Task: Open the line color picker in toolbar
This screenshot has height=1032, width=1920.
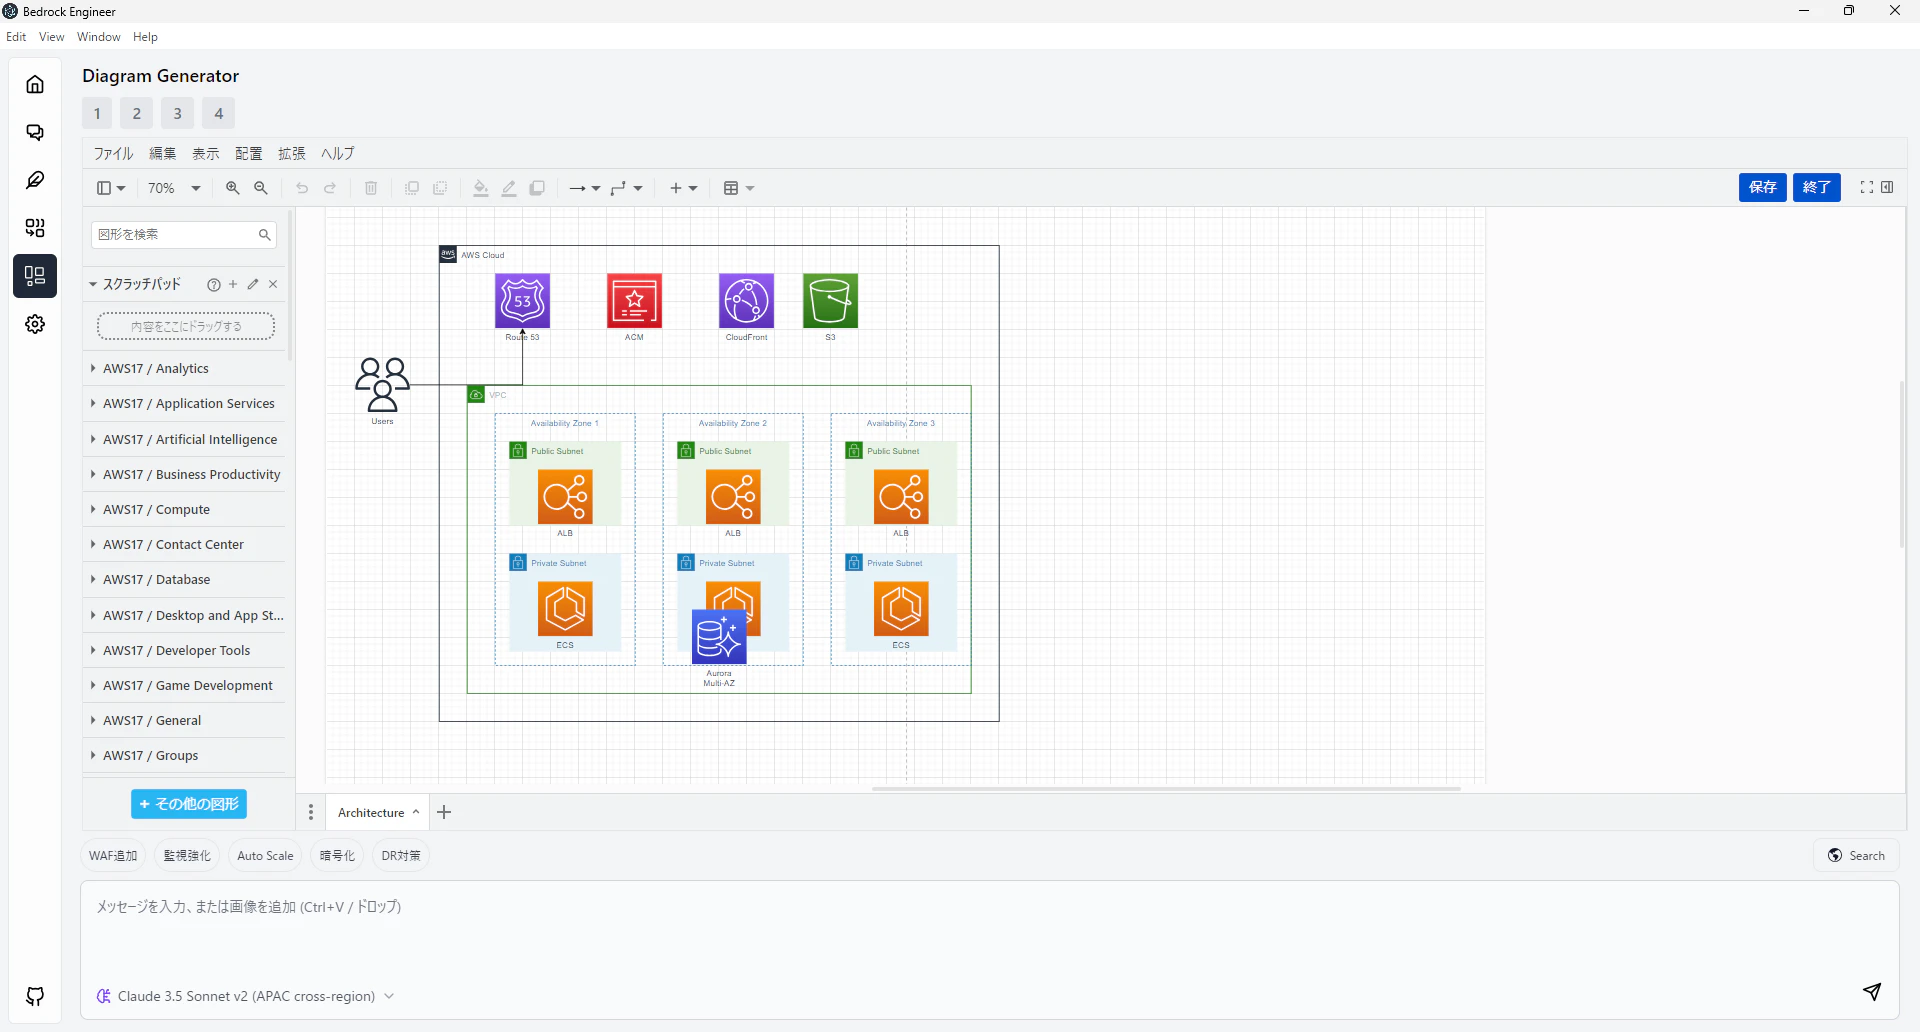Action: click(509, 188)
